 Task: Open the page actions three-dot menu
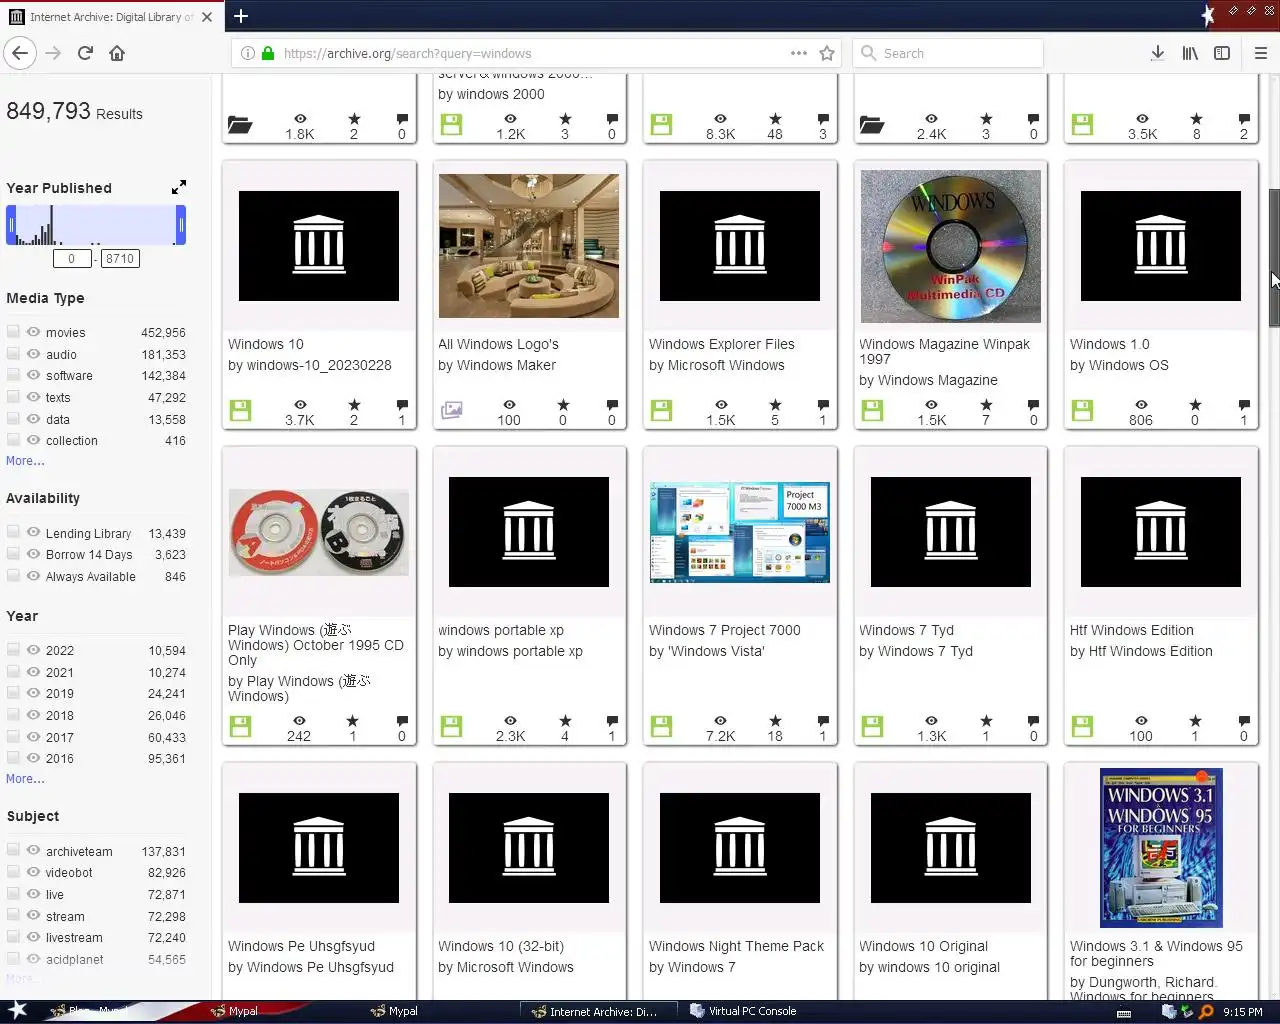799,53
